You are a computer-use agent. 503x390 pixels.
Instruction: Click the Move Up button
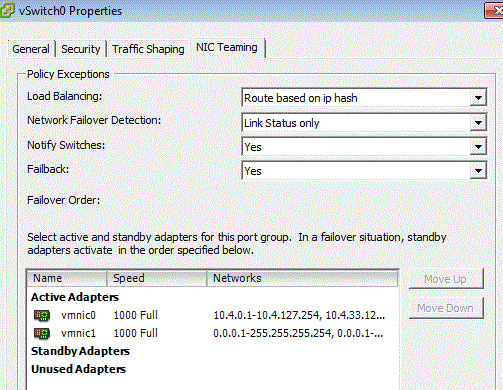pyautogui.click(x=446, y=279)
